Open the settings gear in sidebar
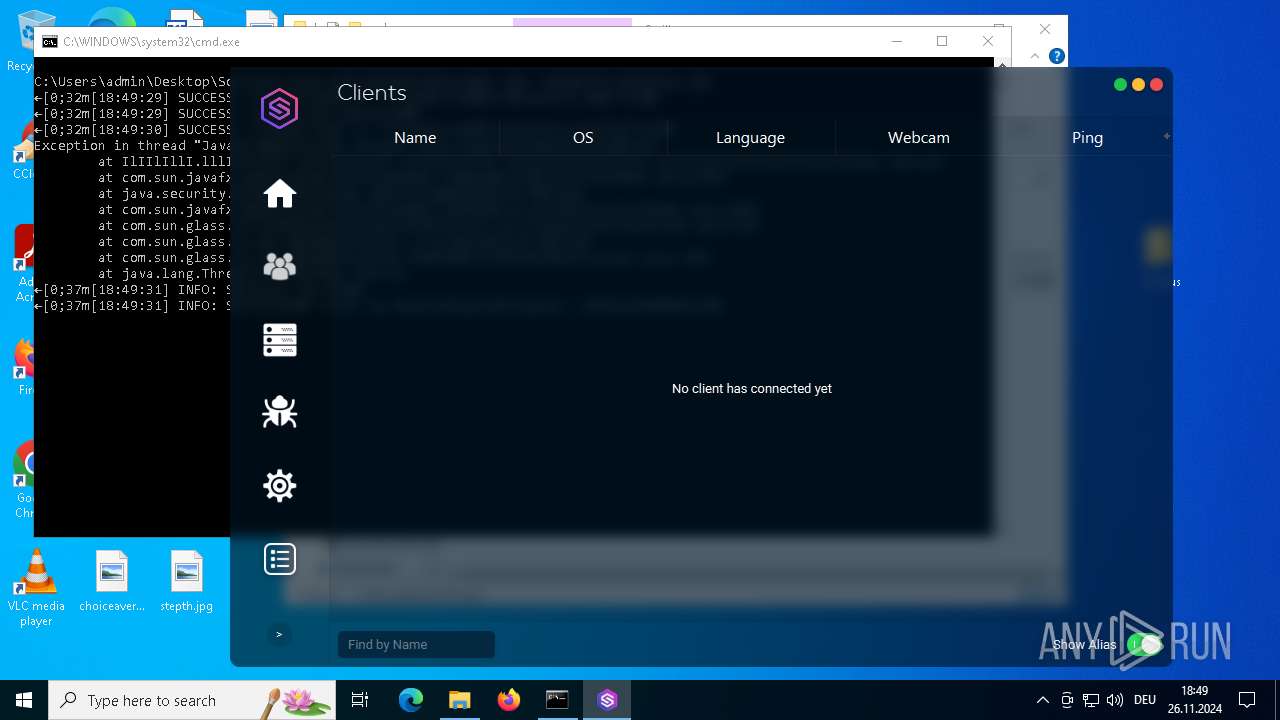 click(x=280, y=486)
